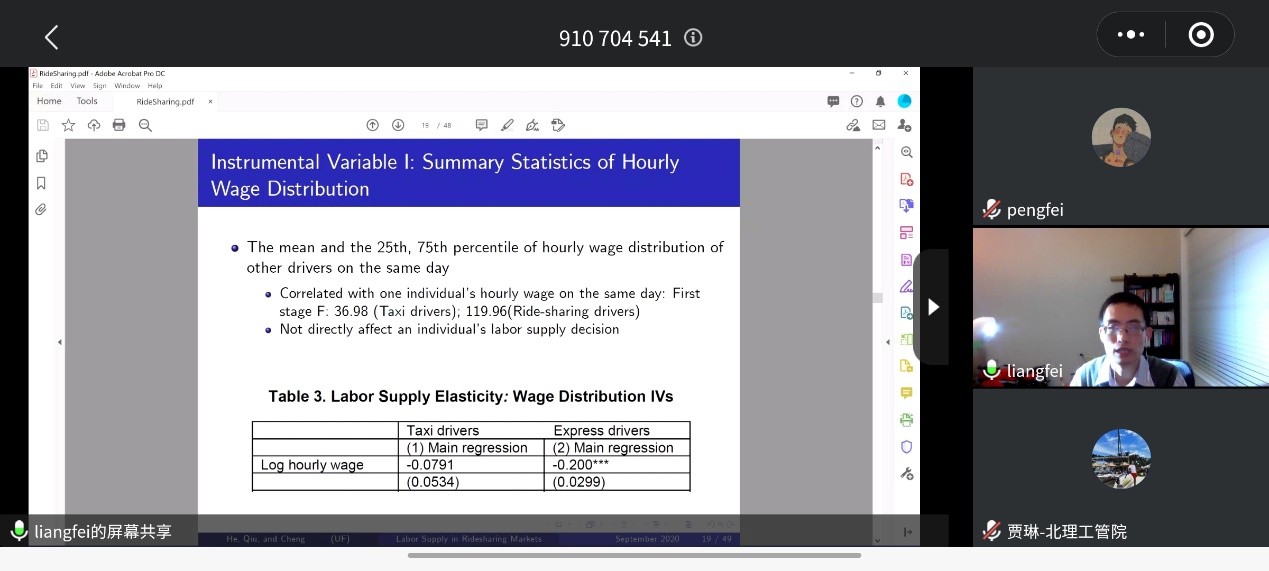This screenshot has height=571, width=1269.
Task: Star the document as a favorite
Action: [x=68, y=125]
